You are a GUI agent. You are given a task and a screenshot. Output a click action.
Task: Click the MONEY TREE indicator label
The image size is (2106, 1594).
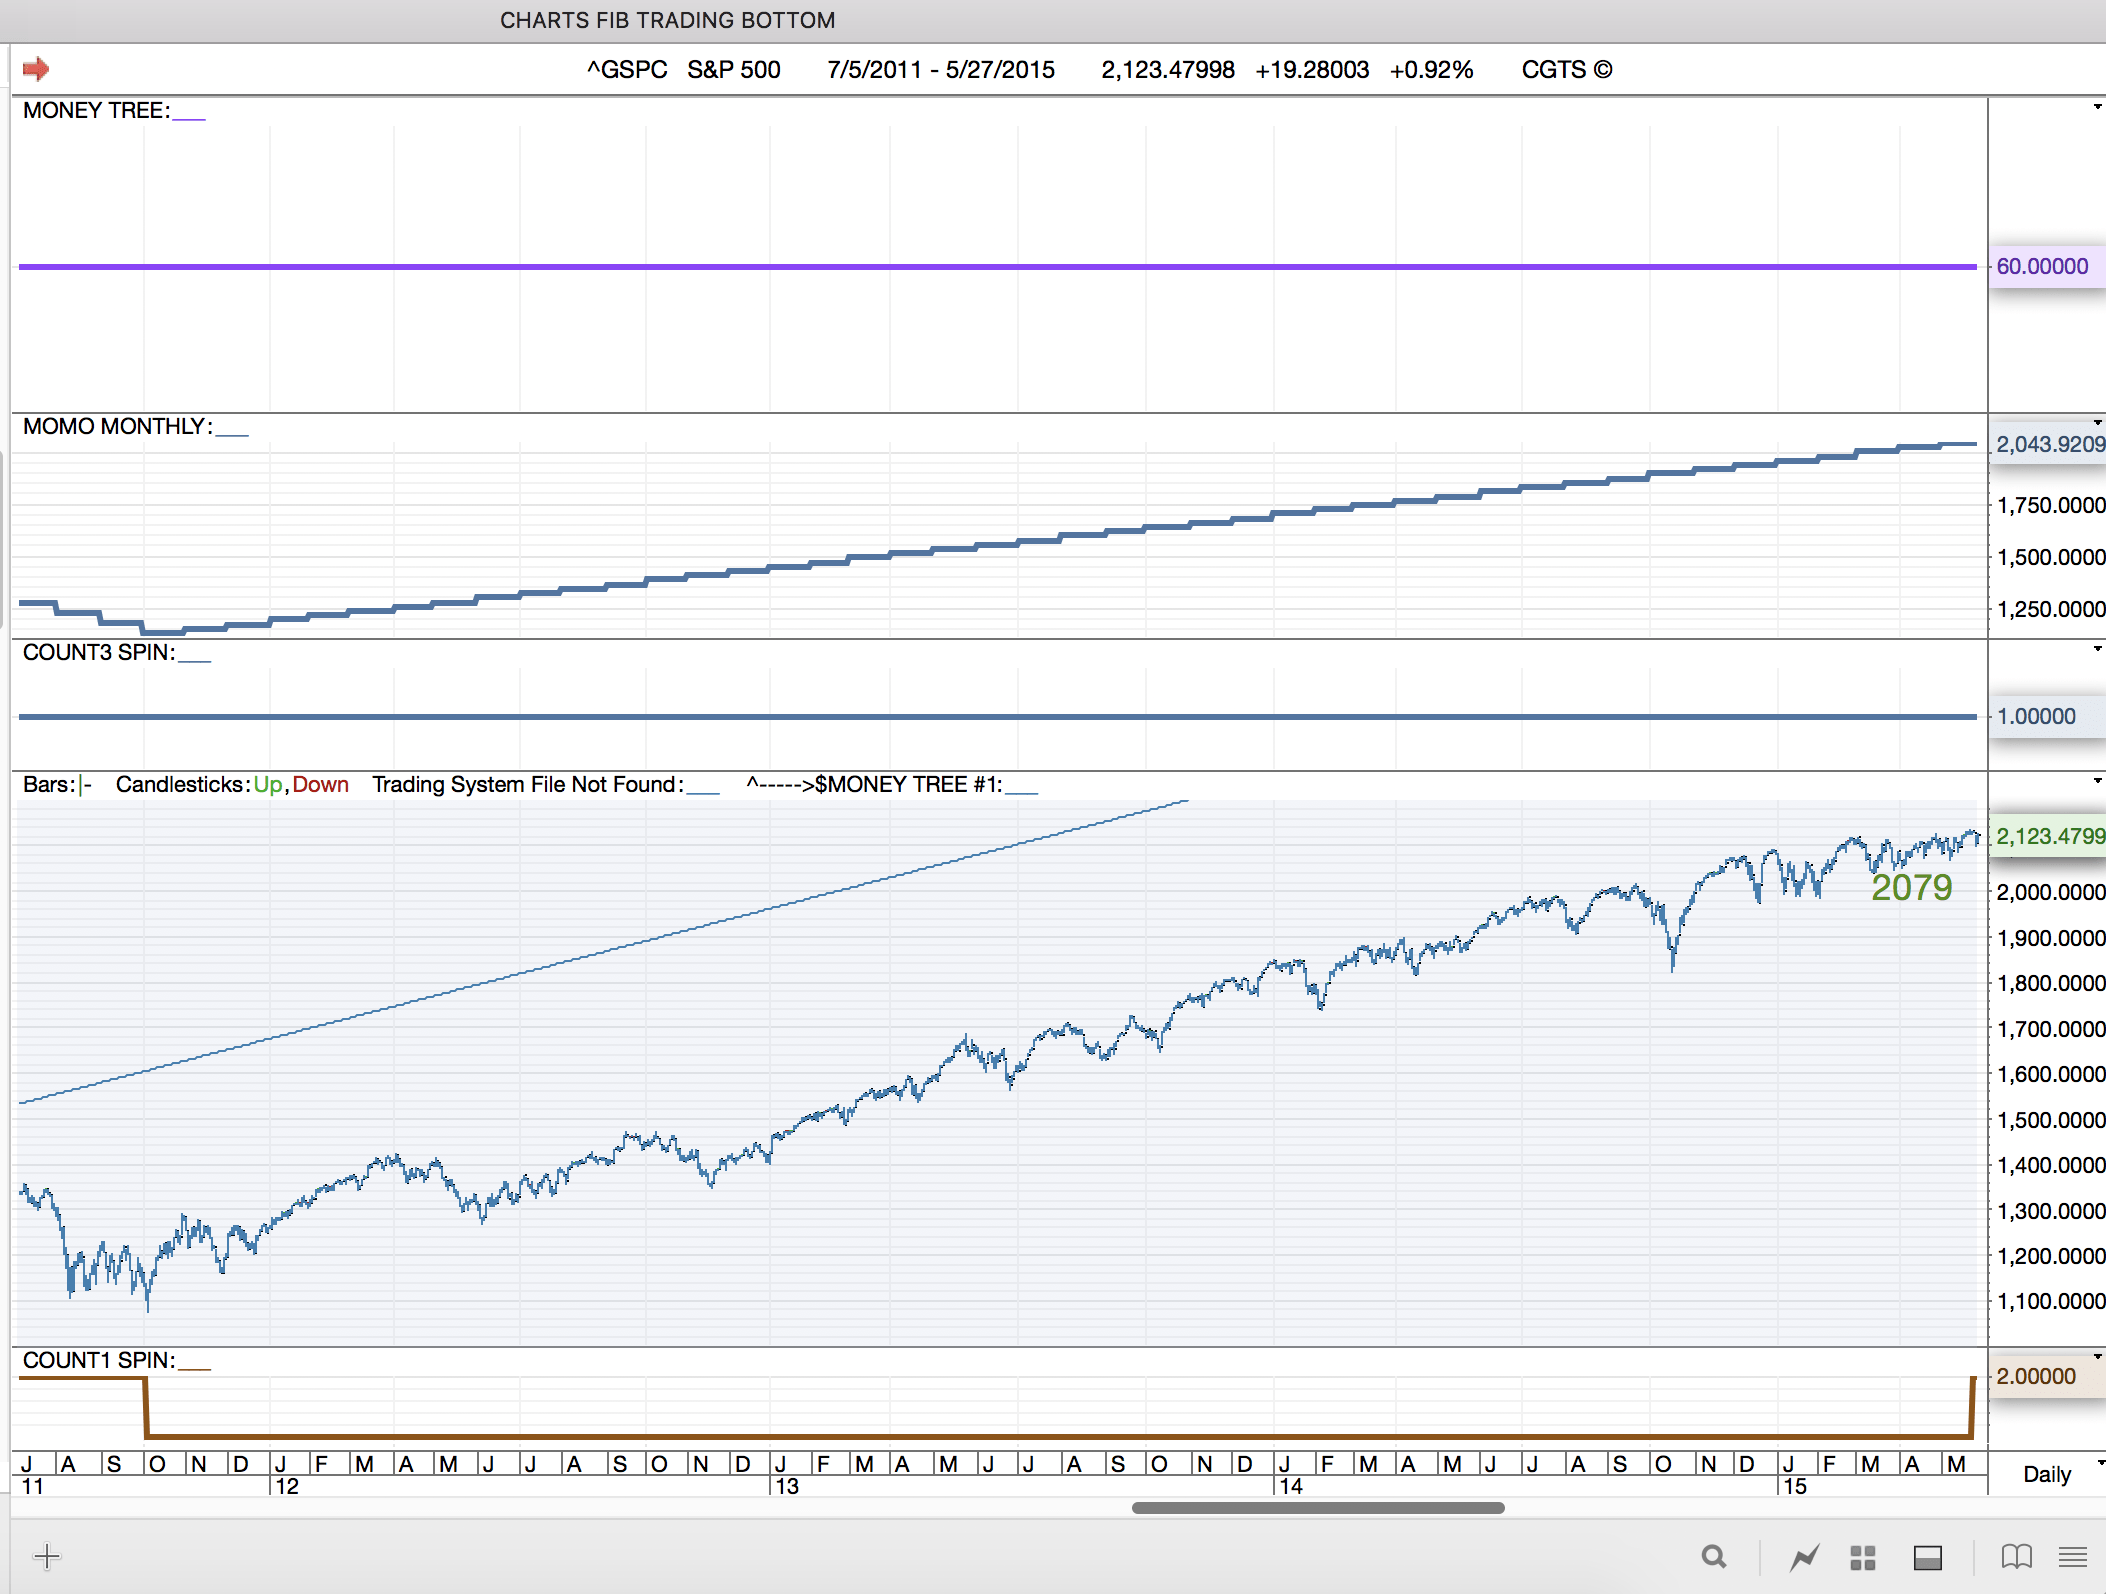pos(96,111)
